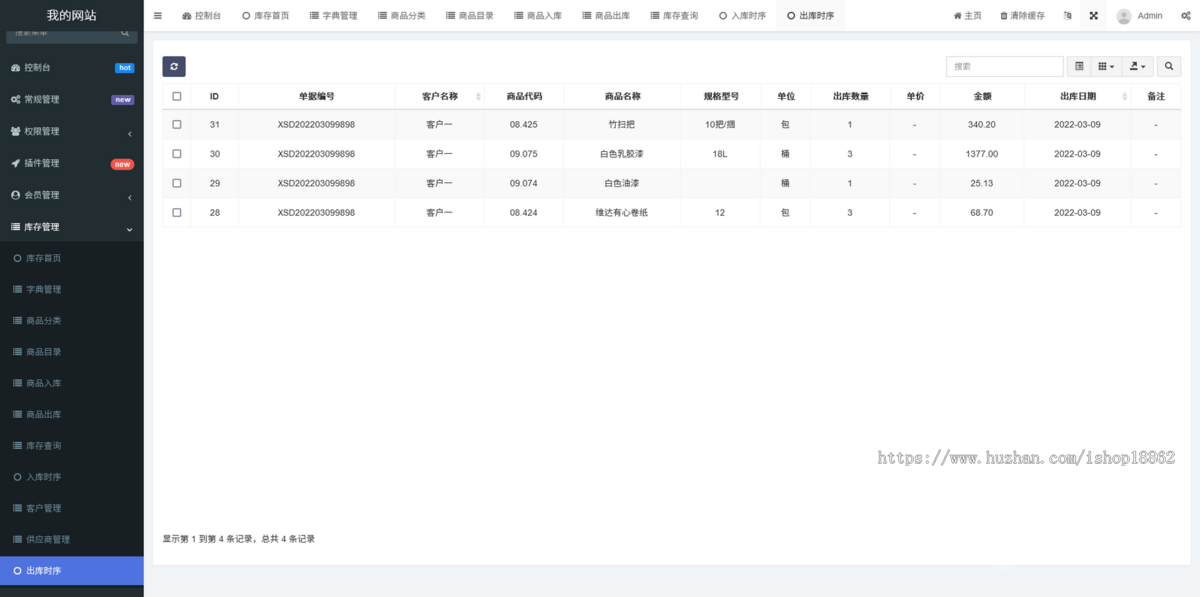Tick the checkbox beside row ID 28
Image resolution: width=1200 pixels, height=597 pixels.
click(x=177, y=212)
